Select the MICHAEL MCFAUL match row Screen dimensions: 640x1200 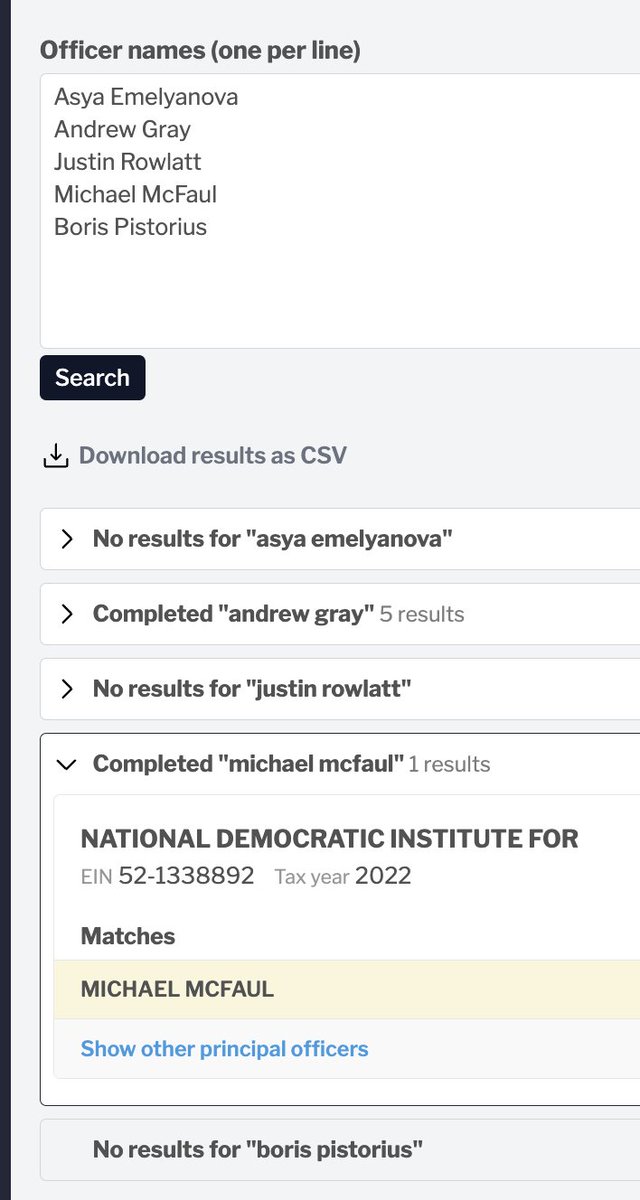[x=347, y=990]
